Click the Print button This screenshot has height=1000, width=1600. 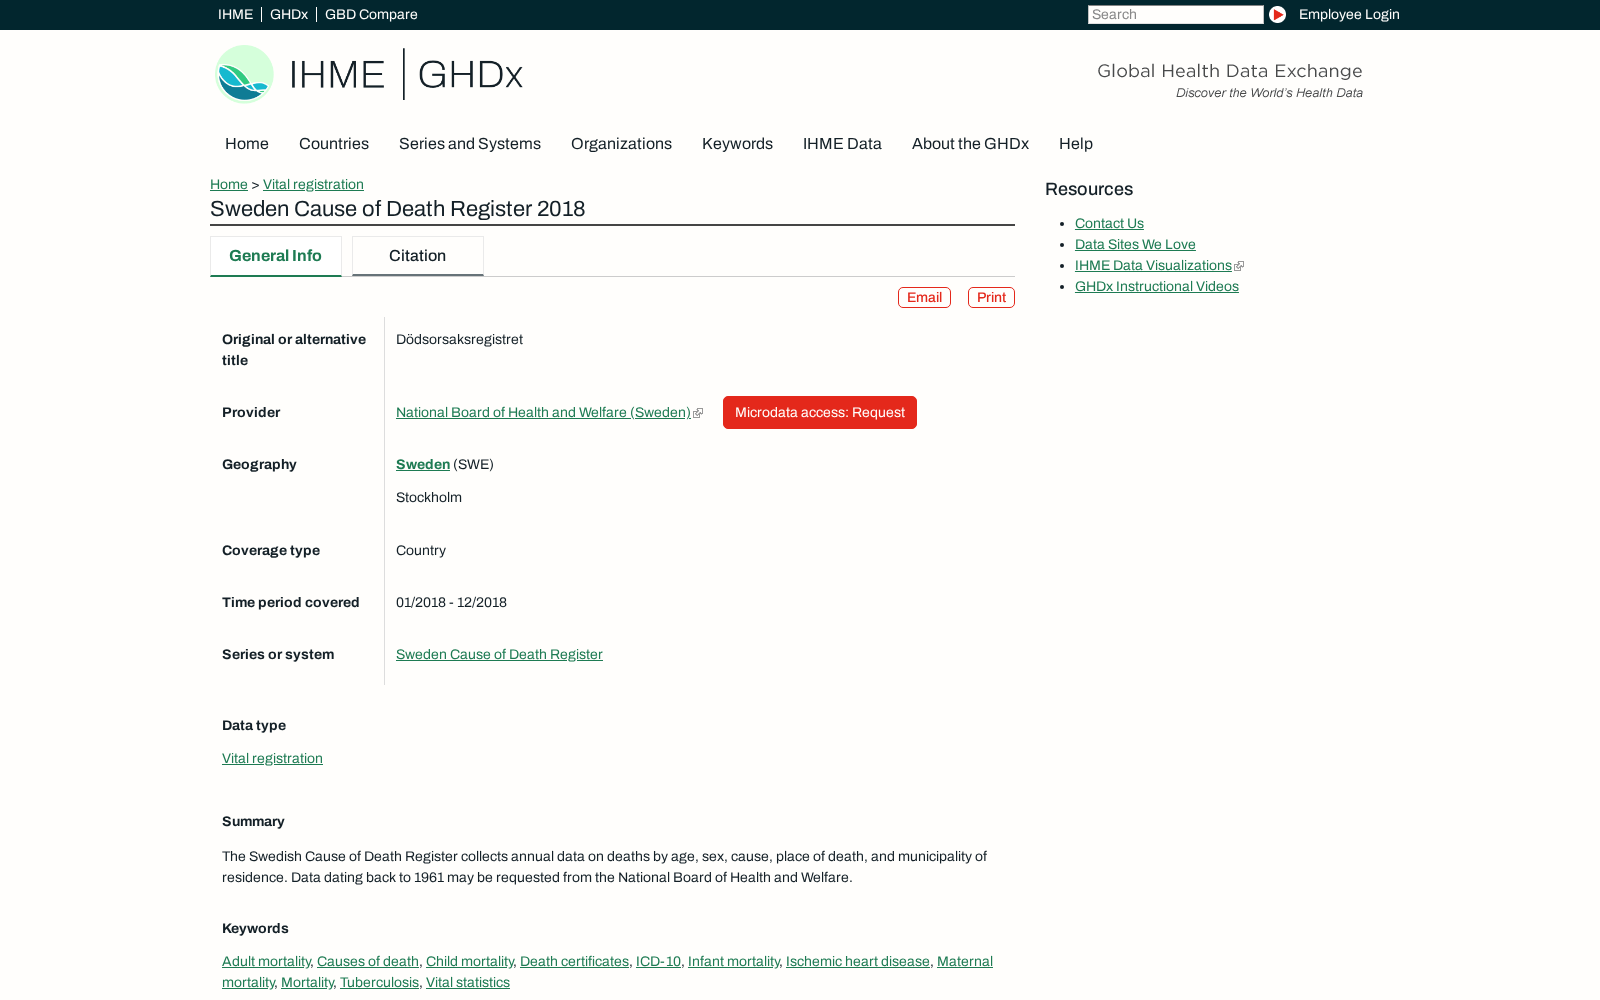991,298
